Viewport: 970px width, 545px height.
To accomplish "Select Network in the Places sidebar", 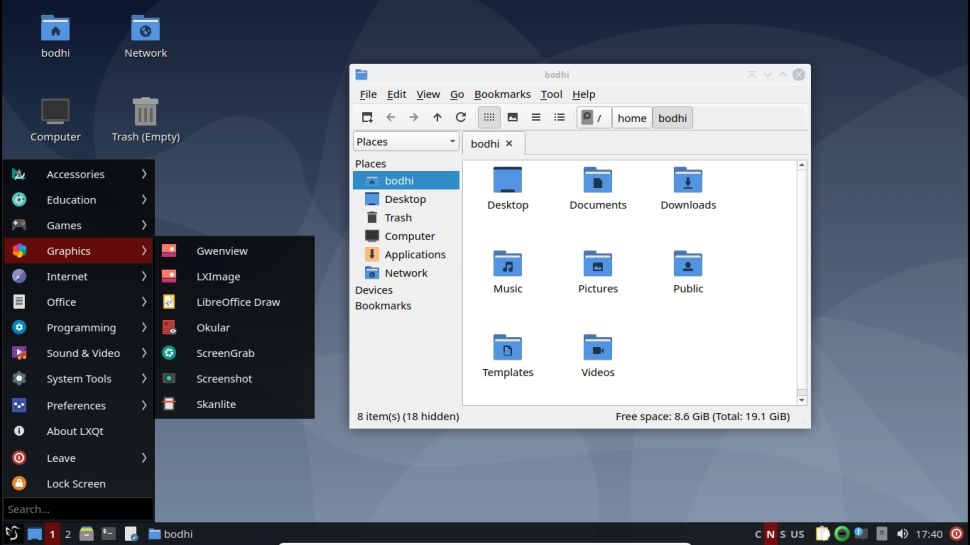I will (x=406, y=273).
